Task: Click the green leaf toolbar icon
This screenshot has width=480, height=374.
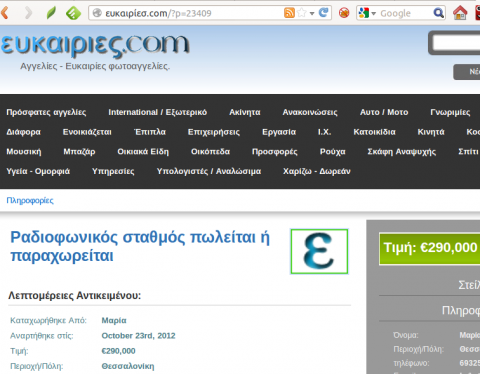Action: [x=51, y=13]
